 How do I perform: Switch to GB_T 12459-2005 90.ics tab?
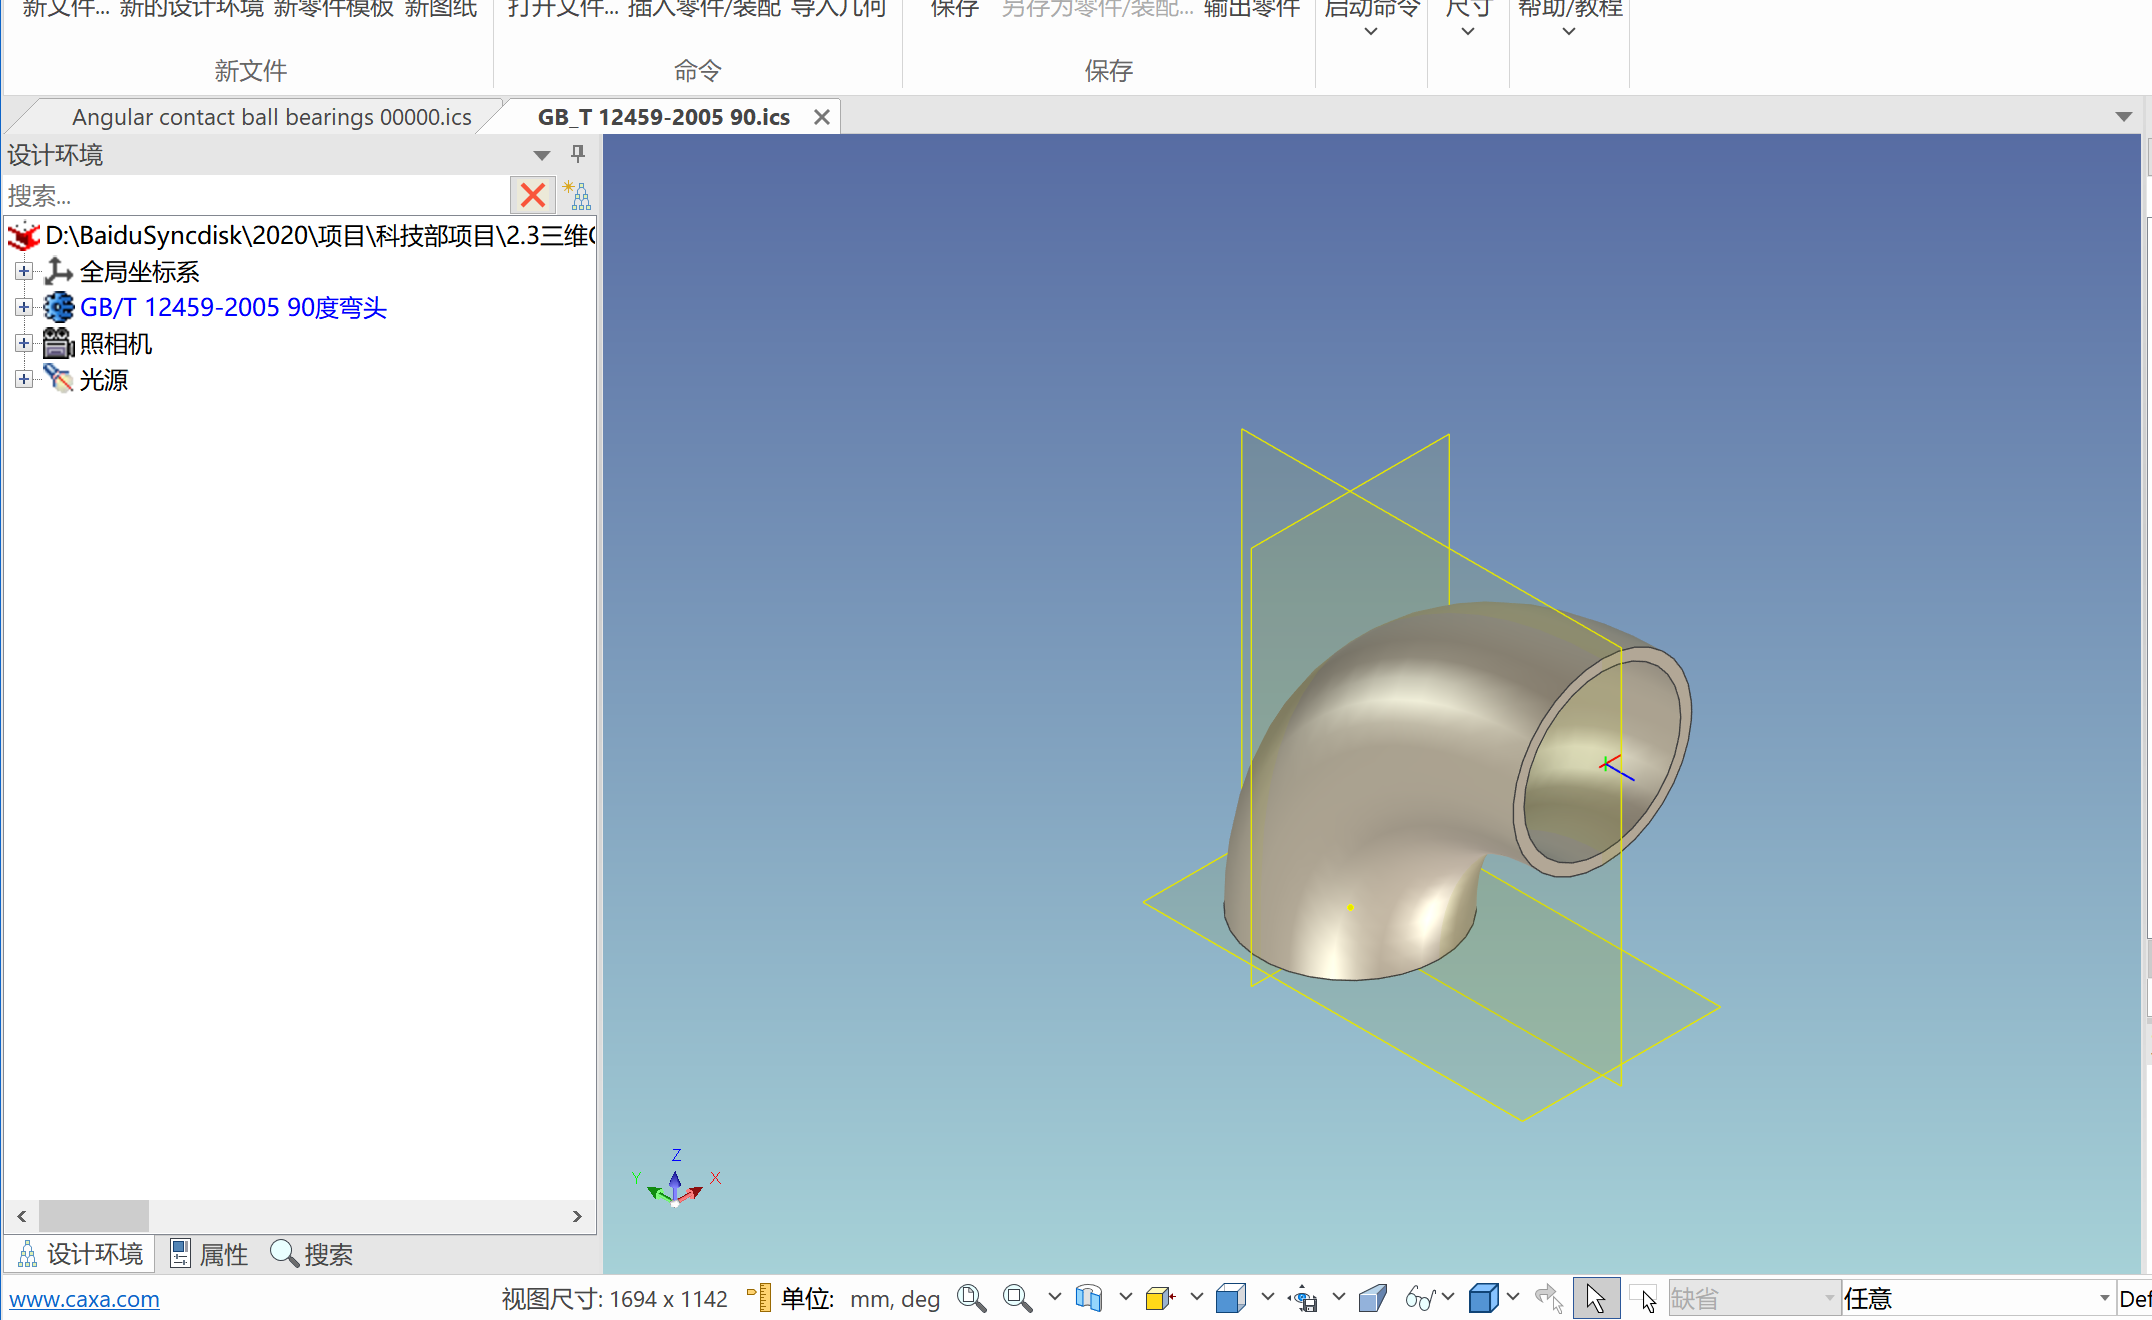click(664, 117)
